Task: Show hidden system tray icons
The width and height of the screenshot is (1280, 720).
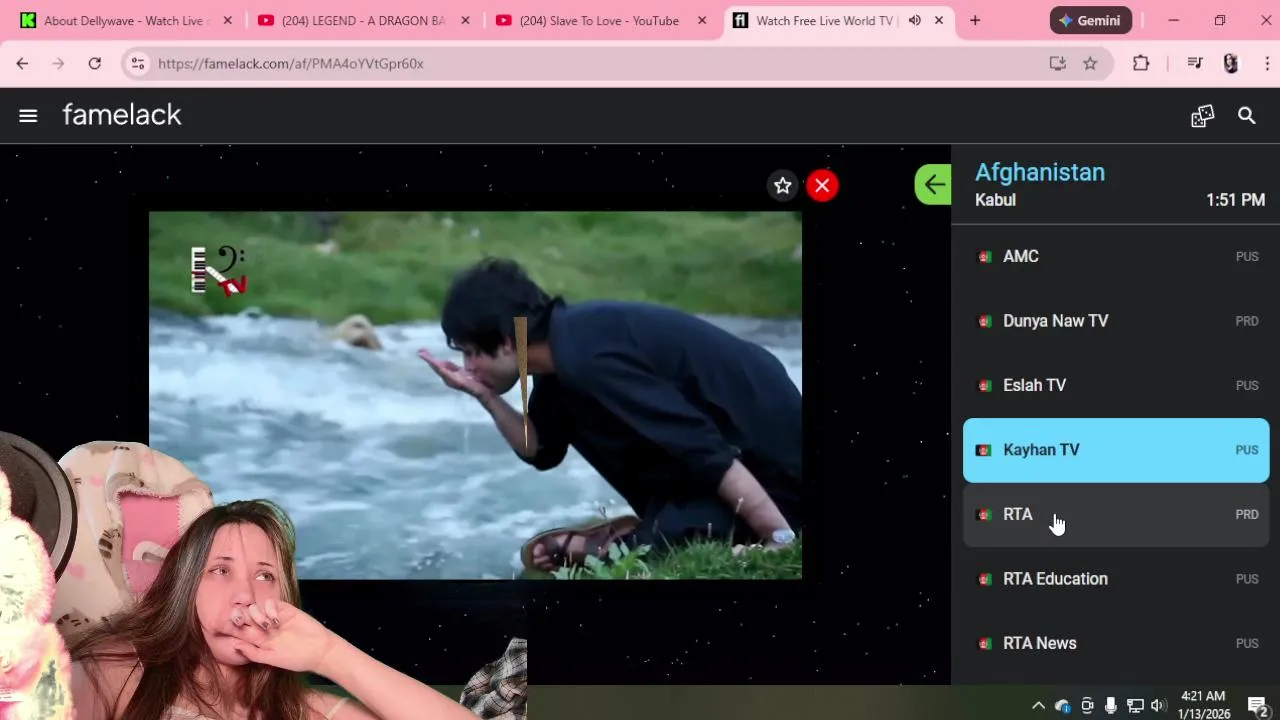Action: [1038, 705]
